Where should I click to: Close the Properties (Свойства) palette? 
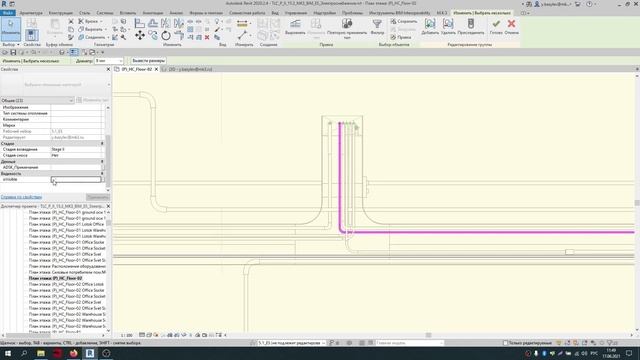tap(108, 69)
